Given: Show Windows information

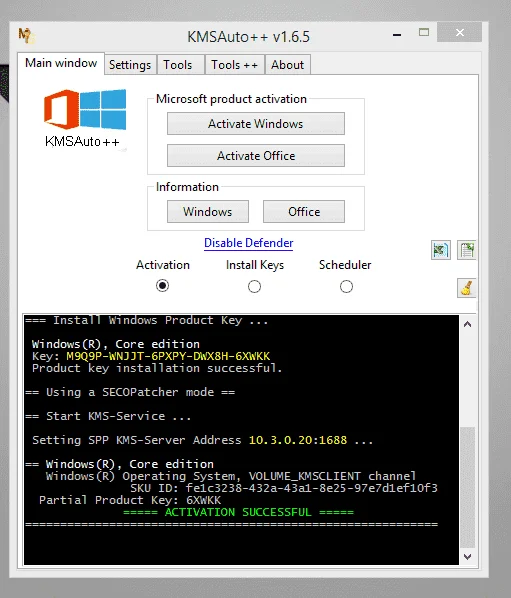Looking at the screenshot, I should [x=208, y=212].
